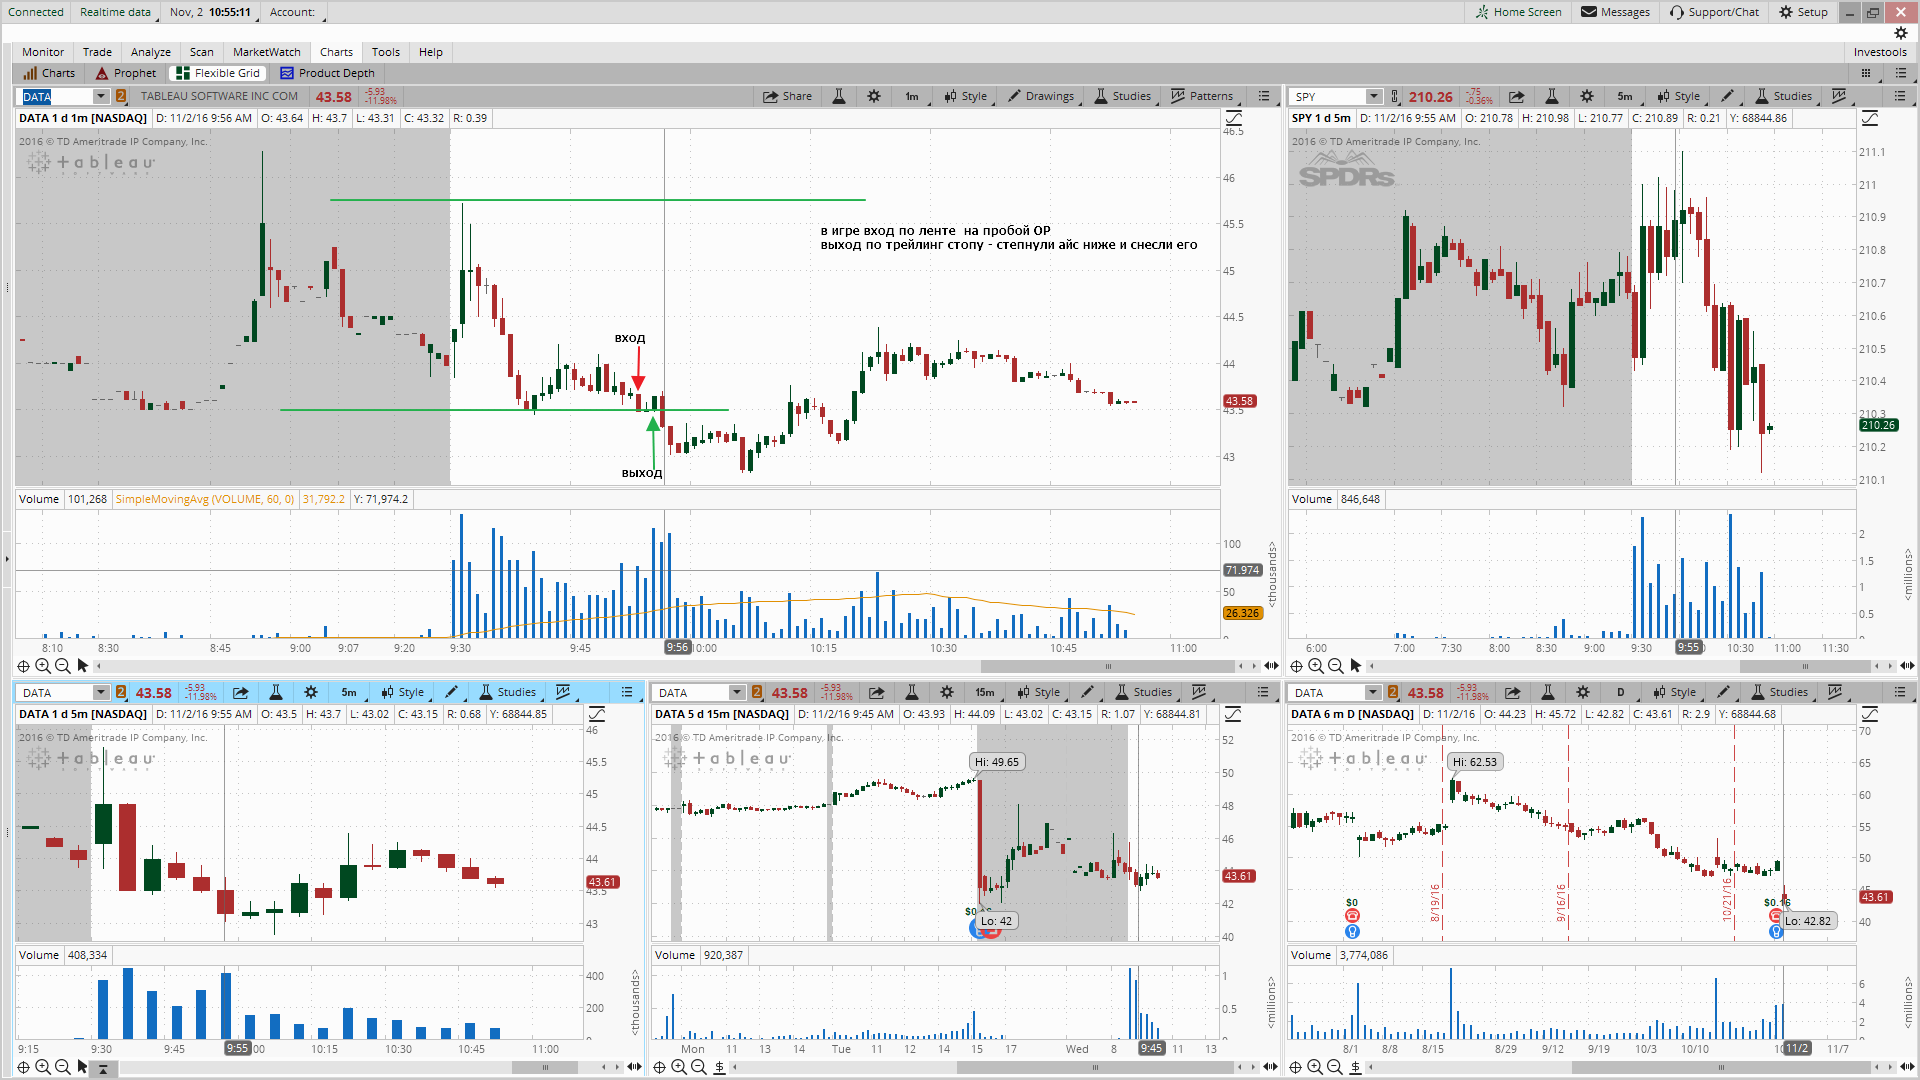1920x1080 pixels.
Task: Open Studies on the DATA 1m chart toolbar
Action: click(1122, 96)
